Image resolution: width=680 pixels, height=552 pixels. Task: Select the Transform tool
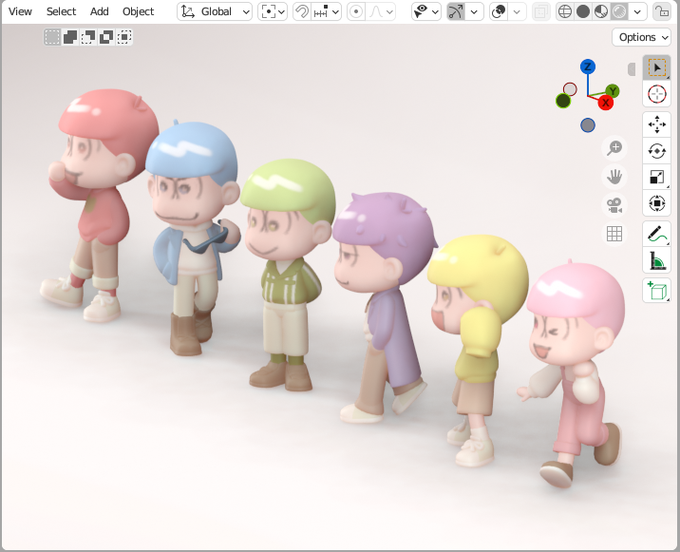click(657, 203)
